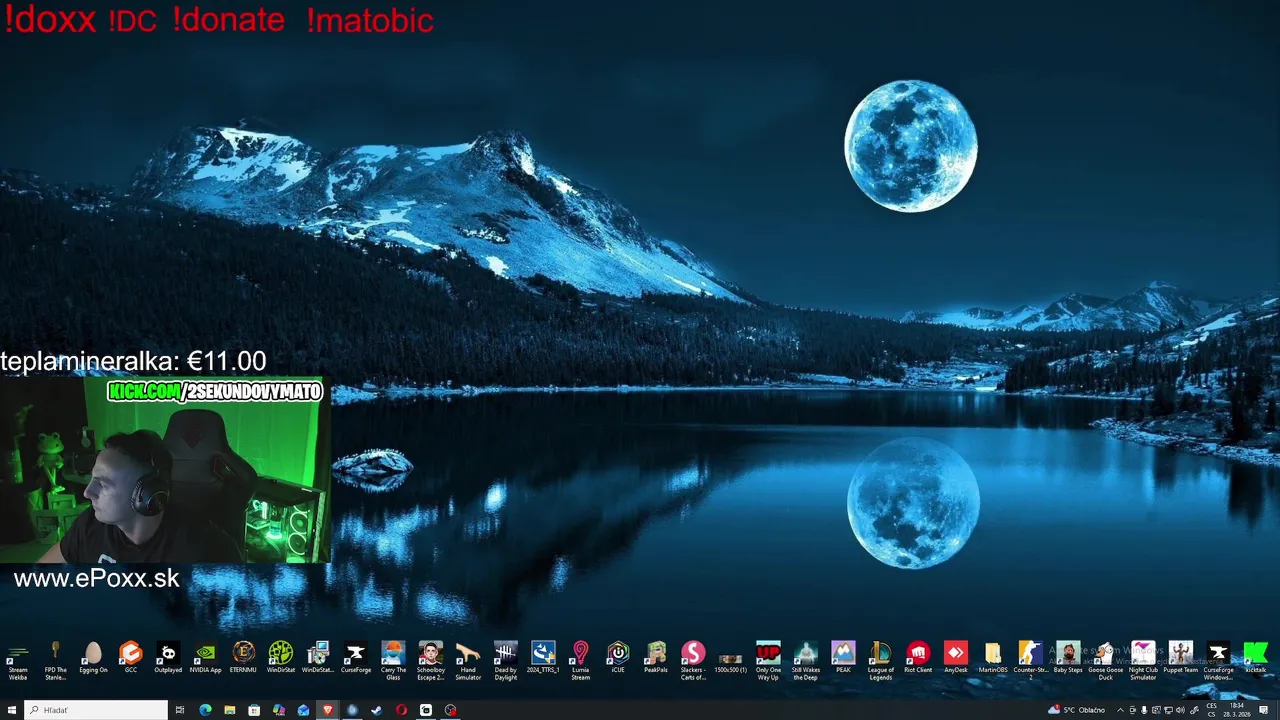Launch the Carry The Glass game
The width and height of the screenshot is (1280, 720).
pos(393,661)
